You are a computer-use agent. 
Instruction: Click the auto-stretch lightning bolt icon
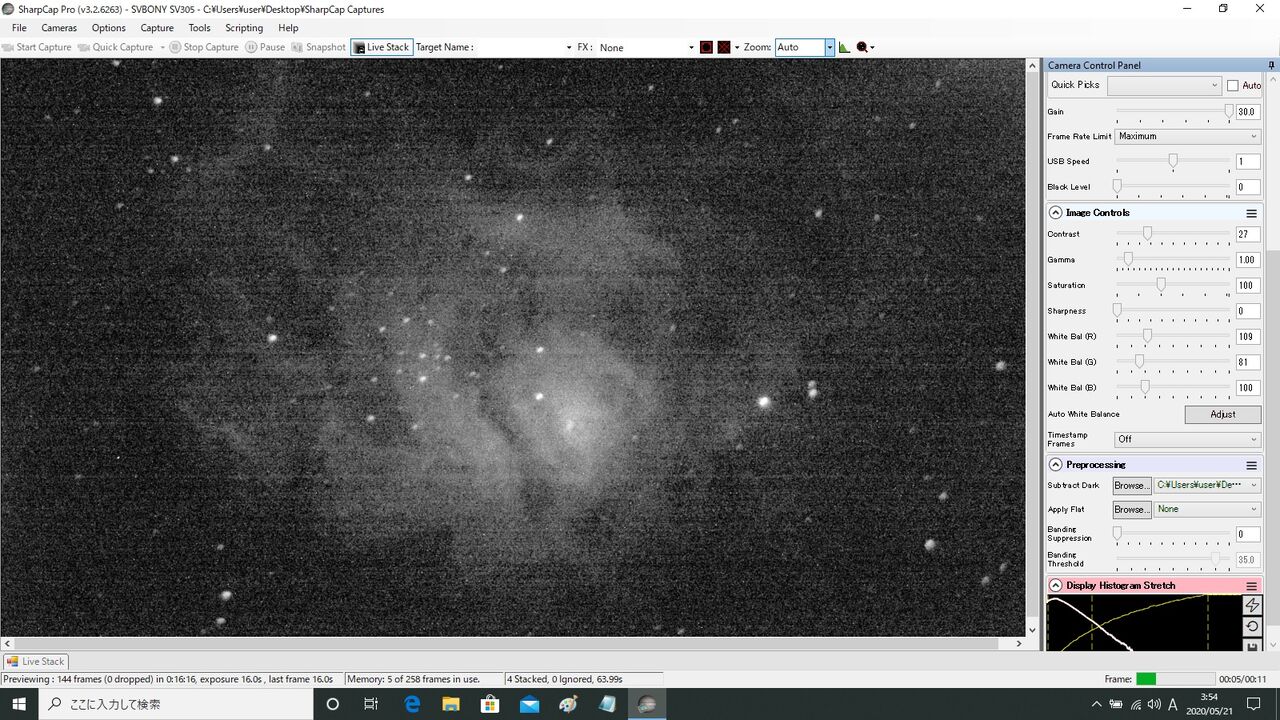click(x=1252, y=605)
